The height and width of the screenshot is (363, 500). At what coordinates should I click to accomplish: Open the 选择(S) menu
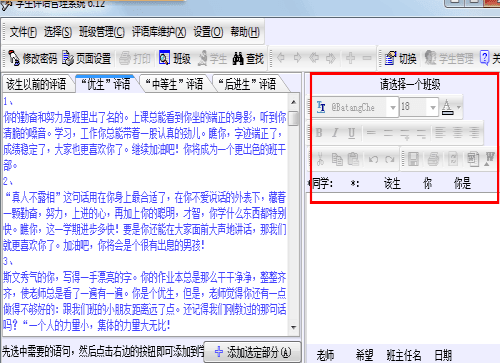(58, 32)
